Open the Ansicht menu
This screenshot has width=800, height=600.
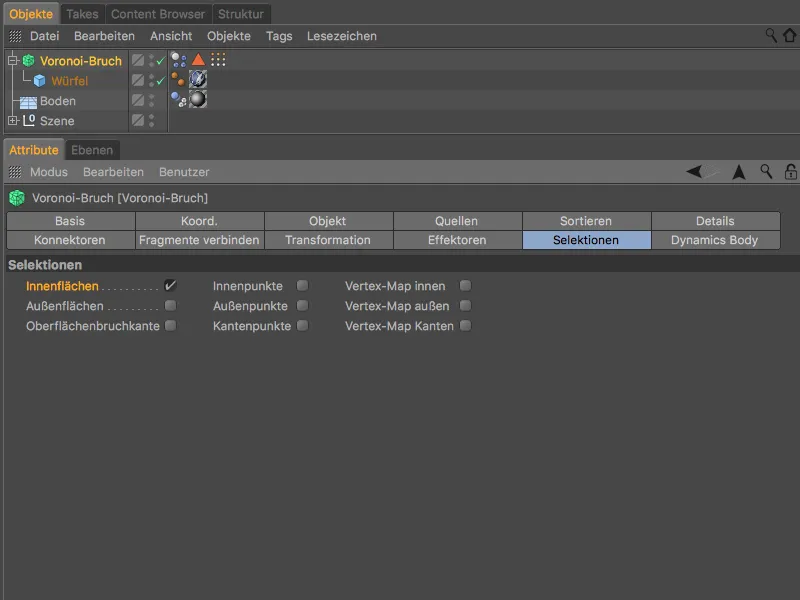pos(171,36)
